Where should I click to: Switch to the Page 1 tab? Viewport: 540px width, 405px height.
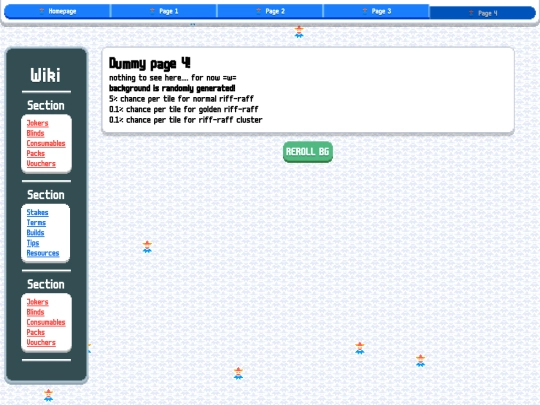[x=164, y=11]
